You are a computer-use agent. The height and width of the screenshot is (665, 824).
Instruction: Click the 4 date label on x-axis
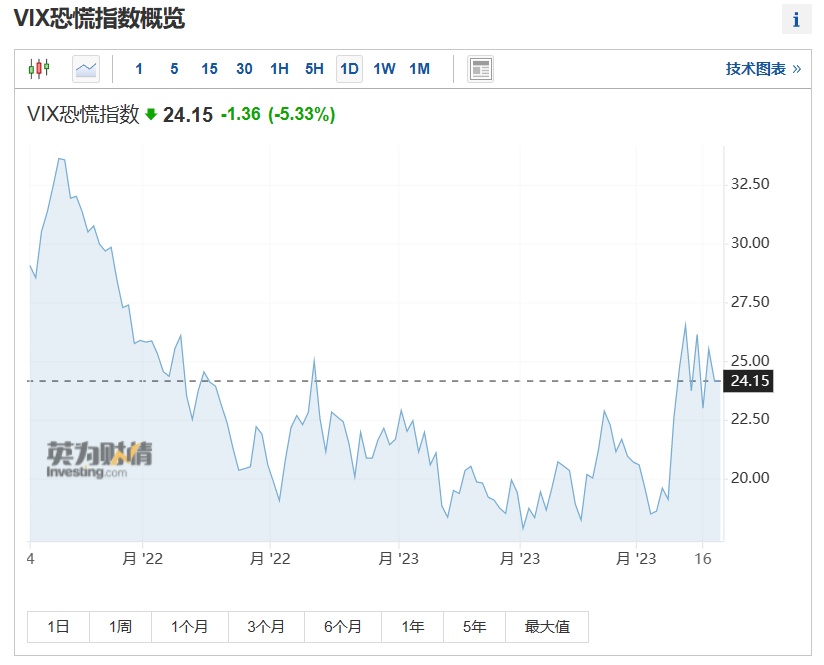pos(30,559)
